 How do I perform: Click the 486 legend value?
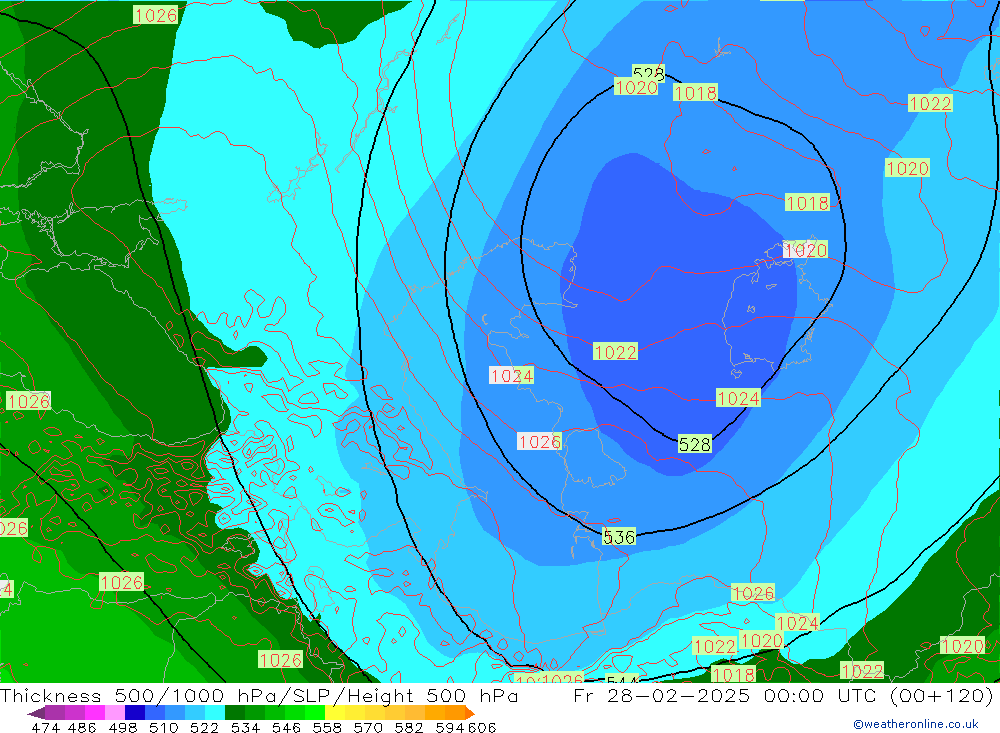[82, 727]
